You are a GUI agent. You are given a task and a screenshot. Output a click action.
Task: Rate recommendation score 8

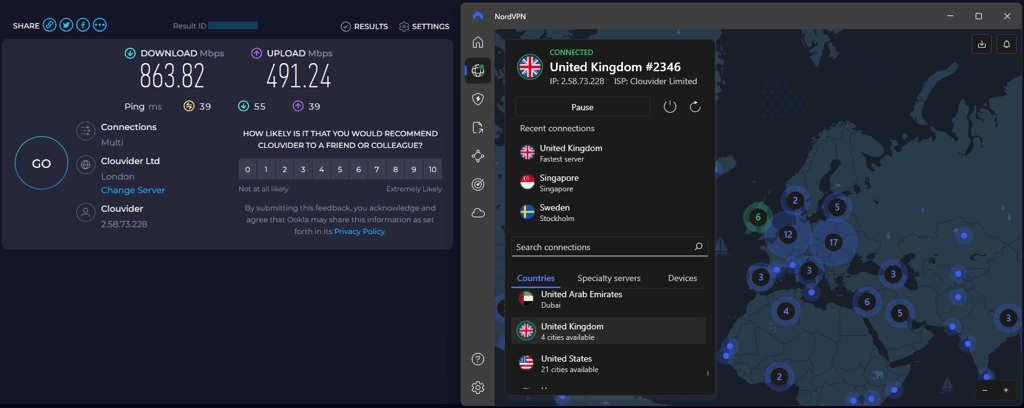tap(395, 170)
